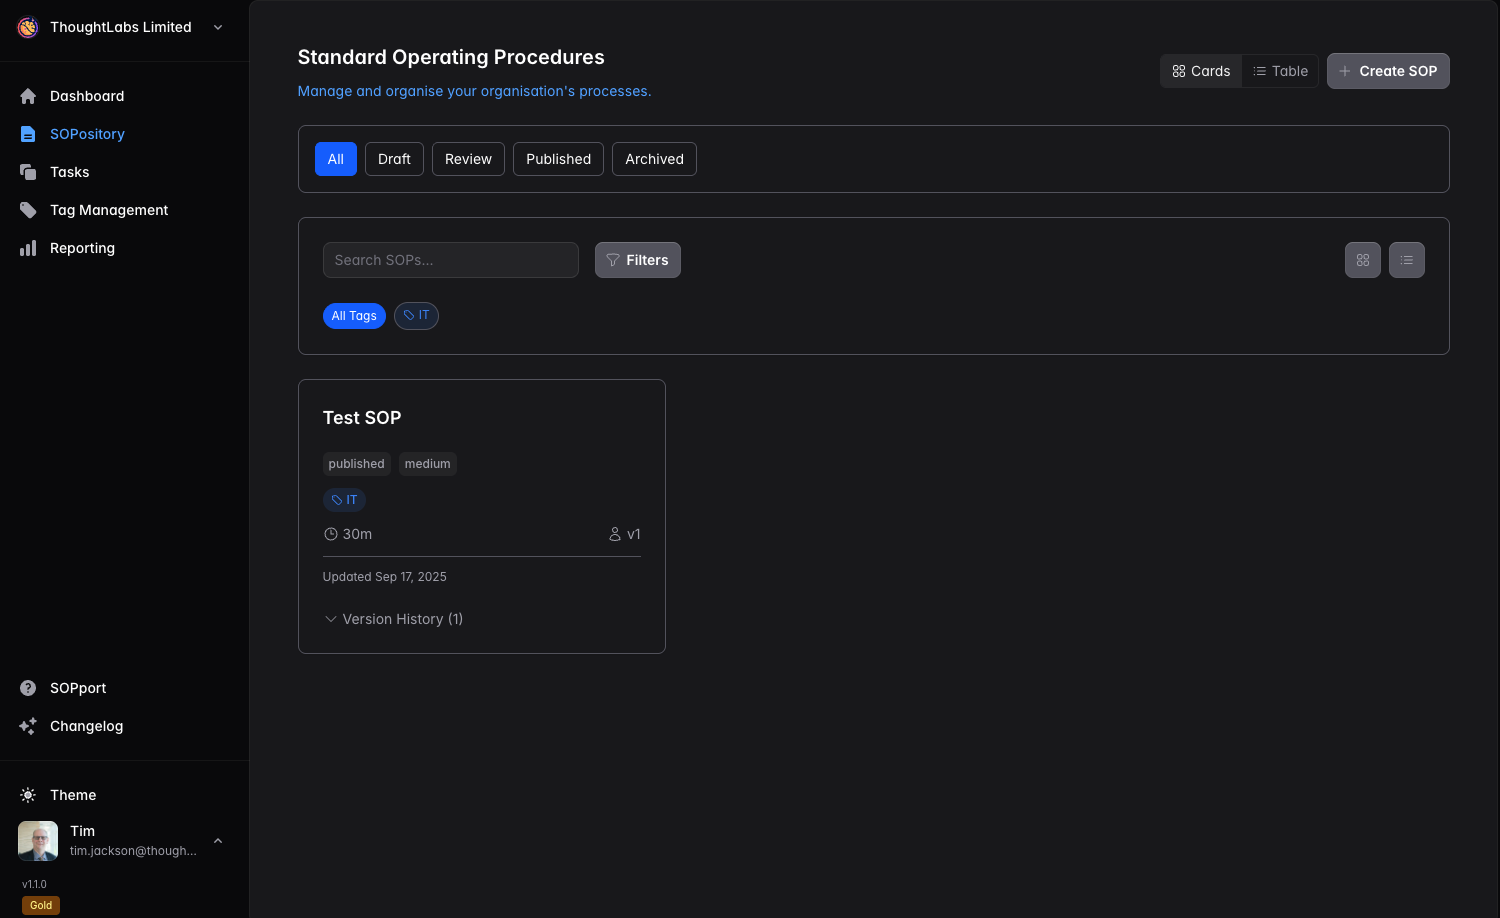The image size is (1500, 918).
Task: Open Changelog via sparkle icon
Action: click(x=28, y=726)
